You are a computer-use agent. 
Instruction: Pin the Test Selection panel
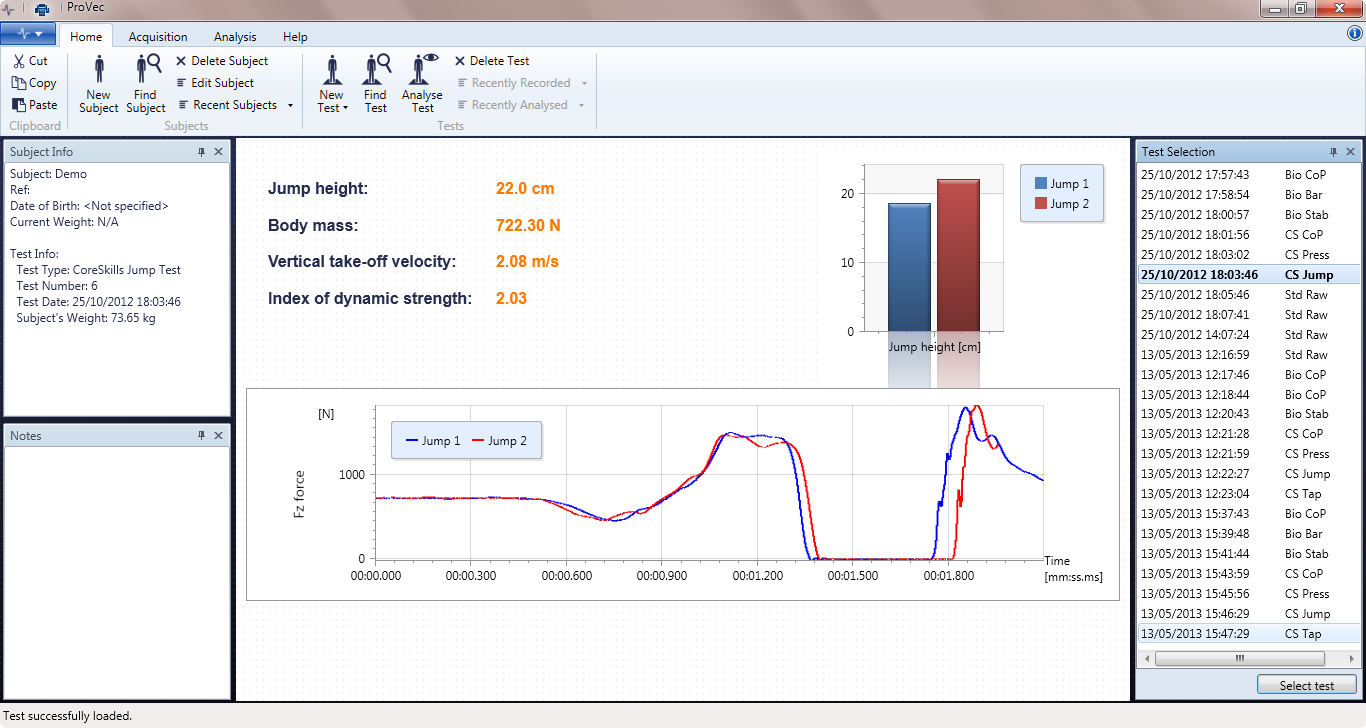[x=1333, y=152]
